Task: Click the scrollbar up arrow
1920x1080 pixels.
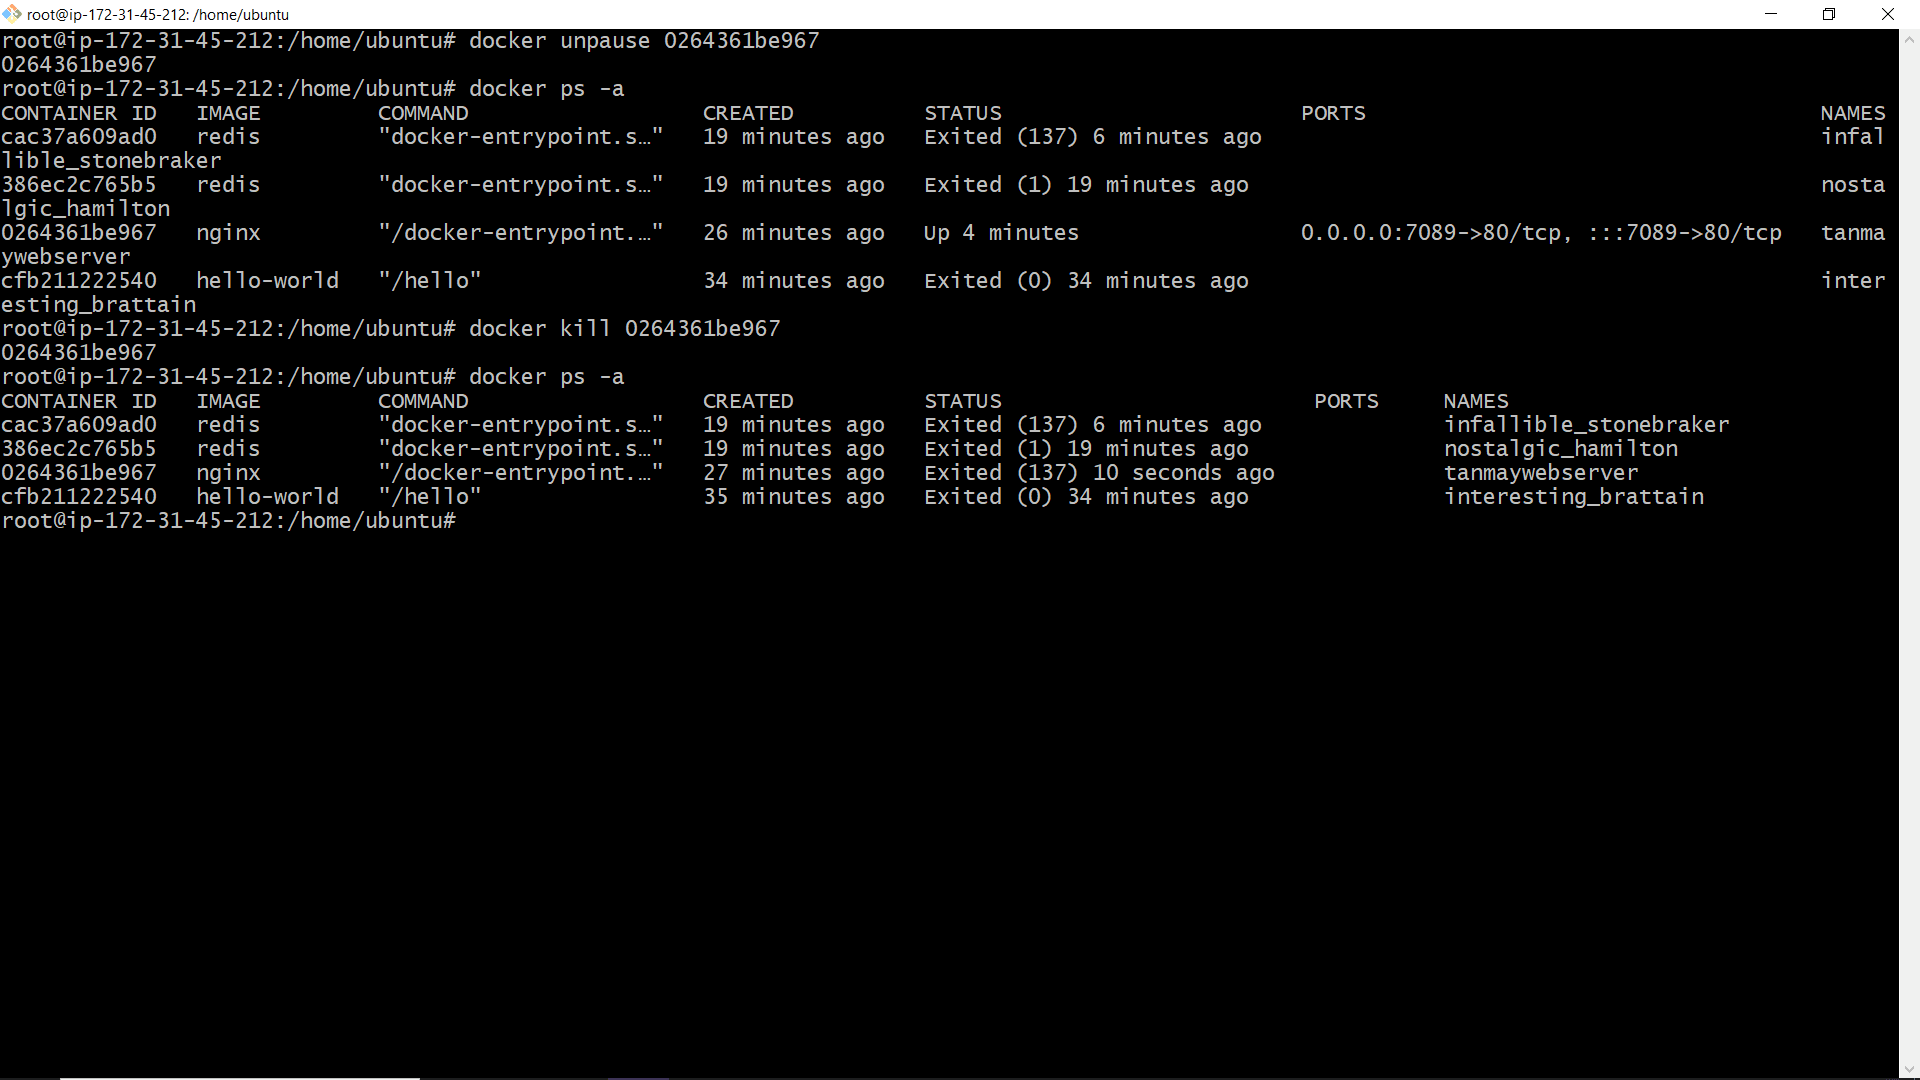Action: point(1909,38)
